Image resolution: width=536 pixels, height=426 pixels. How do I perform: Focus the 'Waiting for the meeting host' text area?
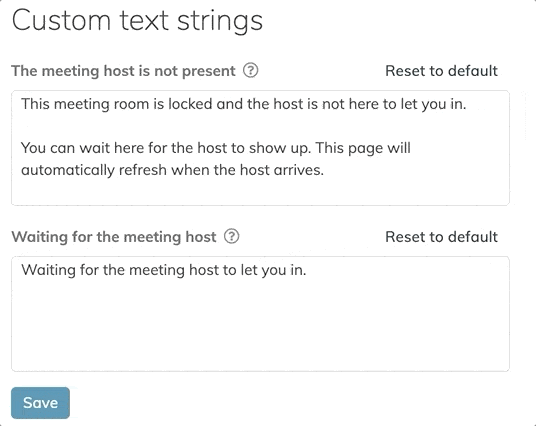tap(260, 314)
